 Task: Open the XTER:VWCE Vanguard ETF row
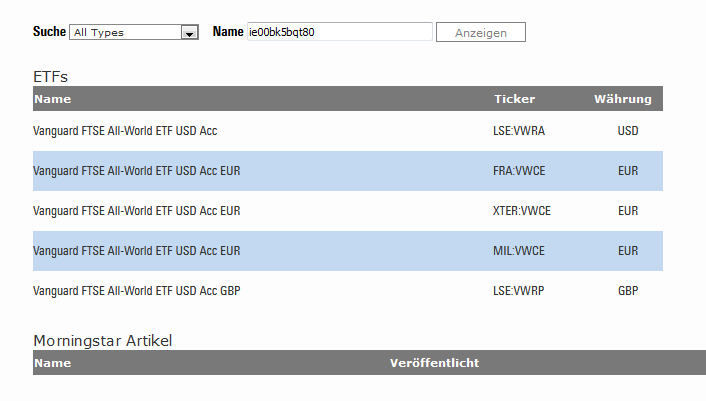pyautogui.click(x=136, y=211)
